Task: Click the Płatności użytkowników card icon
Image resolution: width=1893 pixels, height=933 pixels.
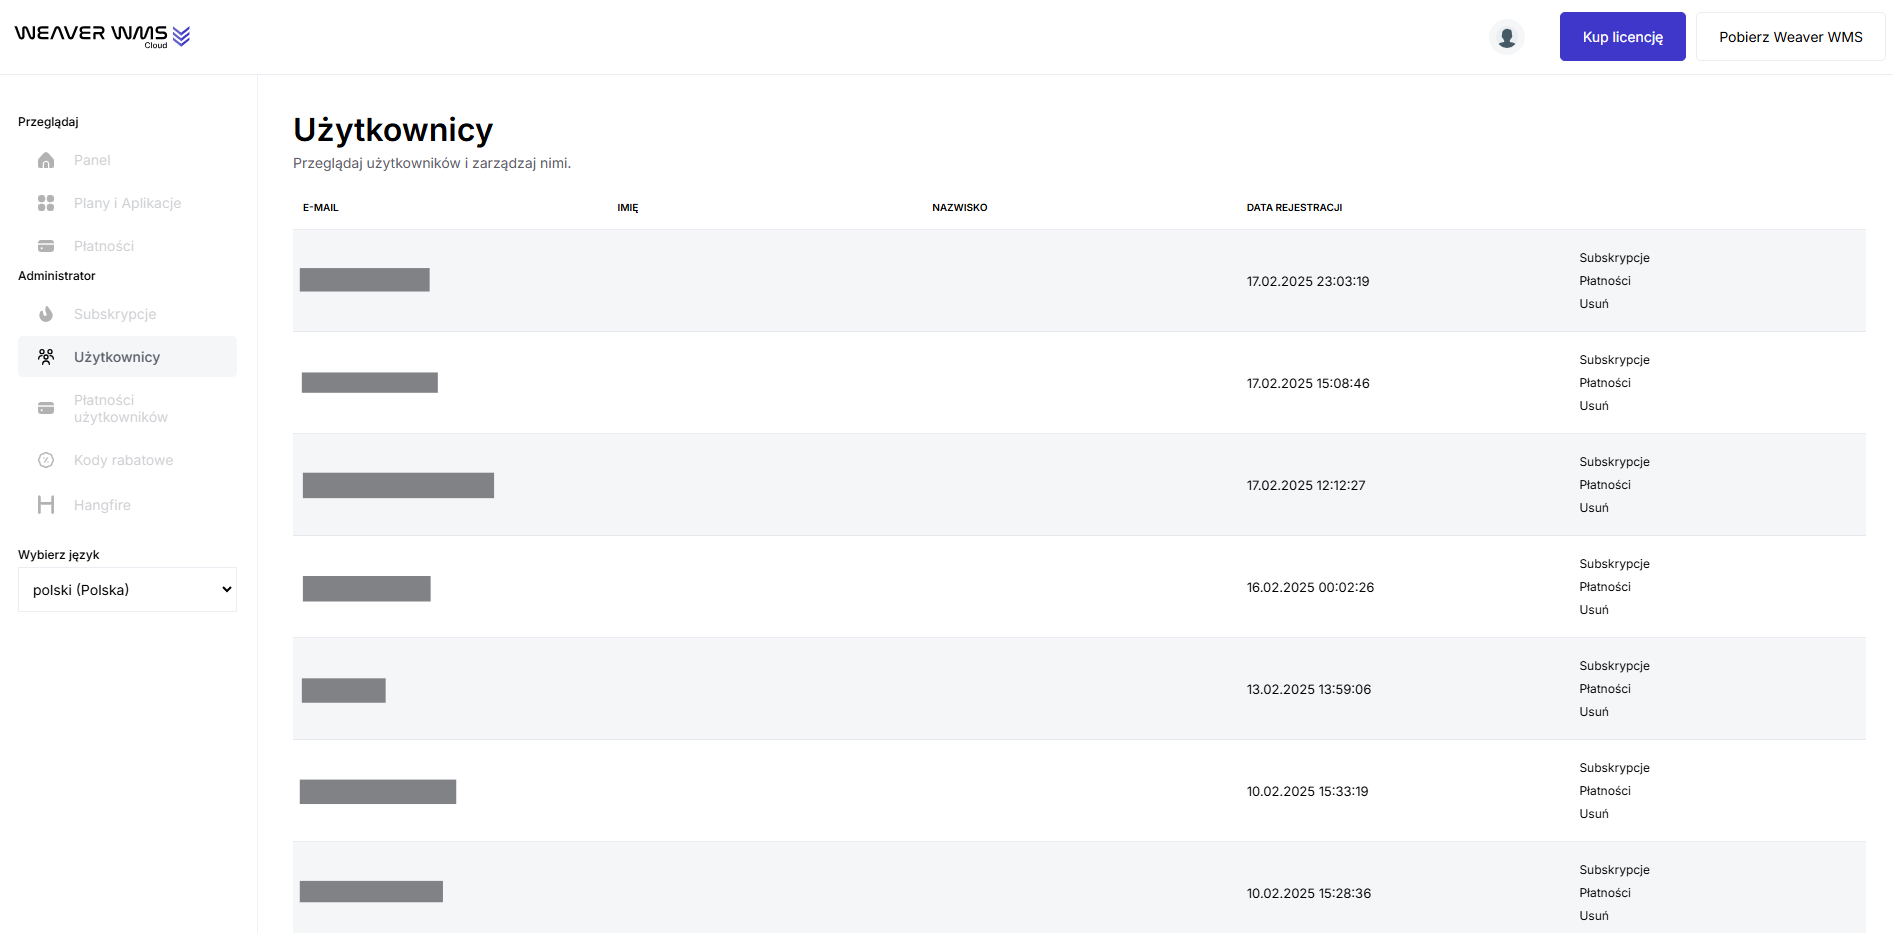Action: point(46,408)
